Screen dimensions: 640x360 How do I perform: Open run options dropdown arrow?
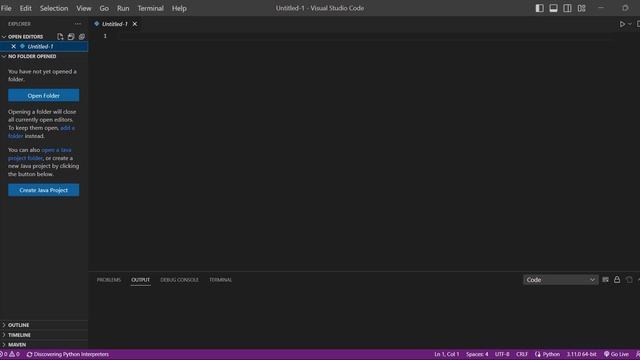[x=630, y=24]
